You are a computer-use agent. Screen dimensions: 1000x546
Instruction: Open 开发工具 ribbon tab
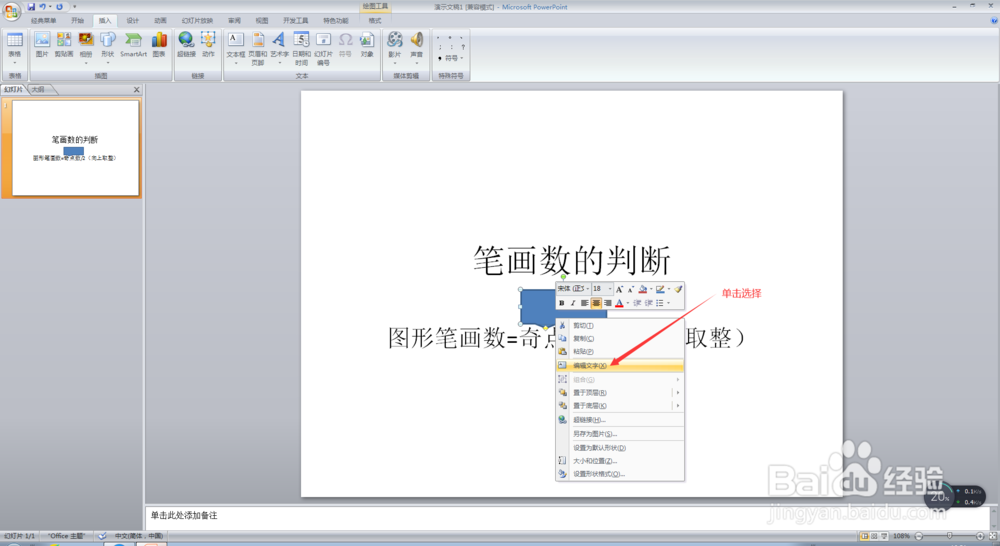[x=295, y=20]
